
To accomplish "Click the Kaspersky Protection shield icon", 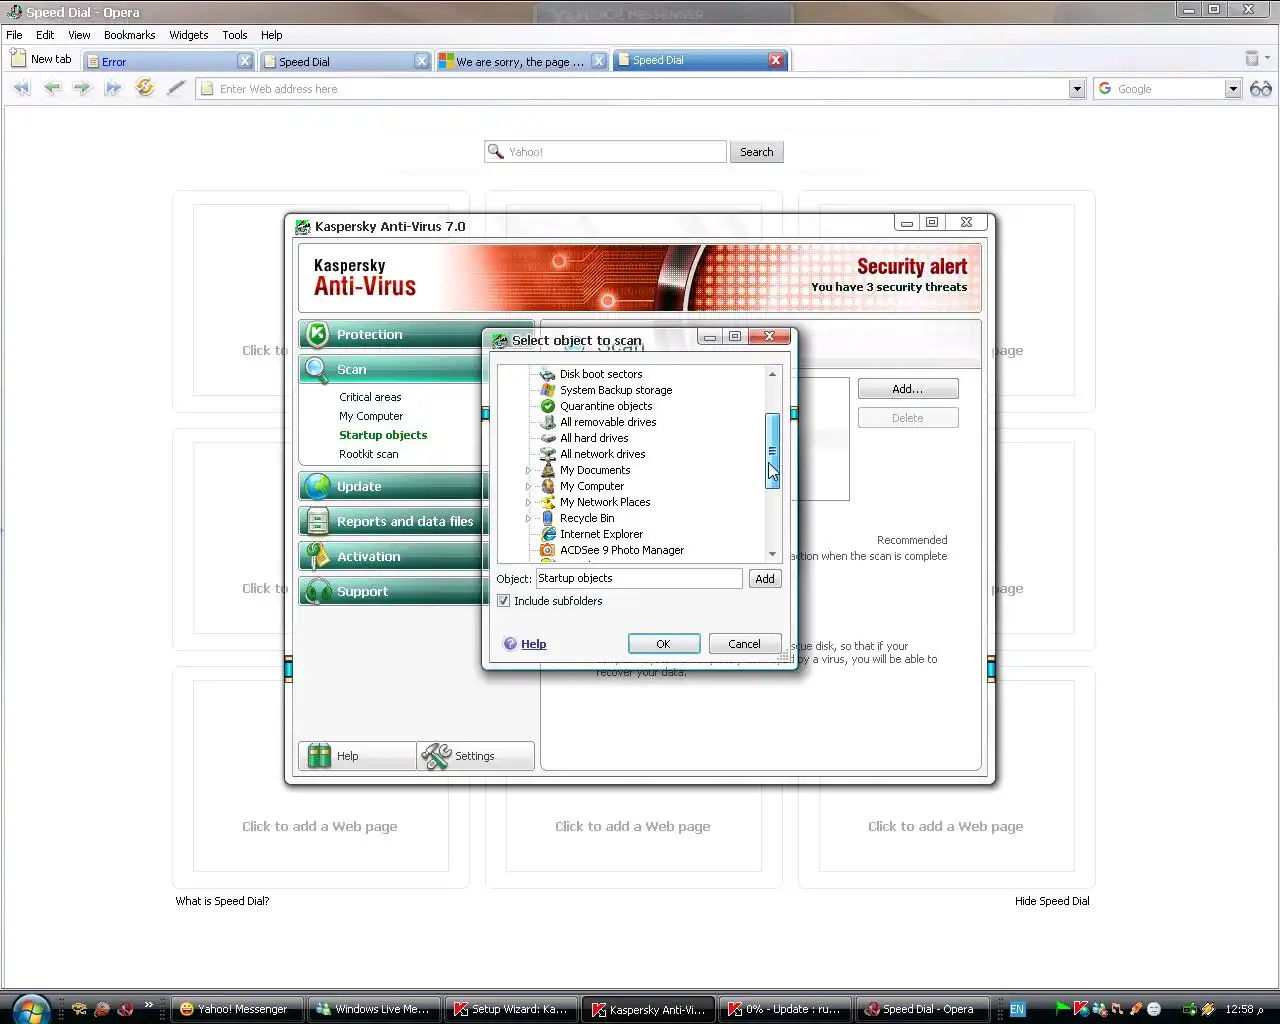I will [317, 334].
